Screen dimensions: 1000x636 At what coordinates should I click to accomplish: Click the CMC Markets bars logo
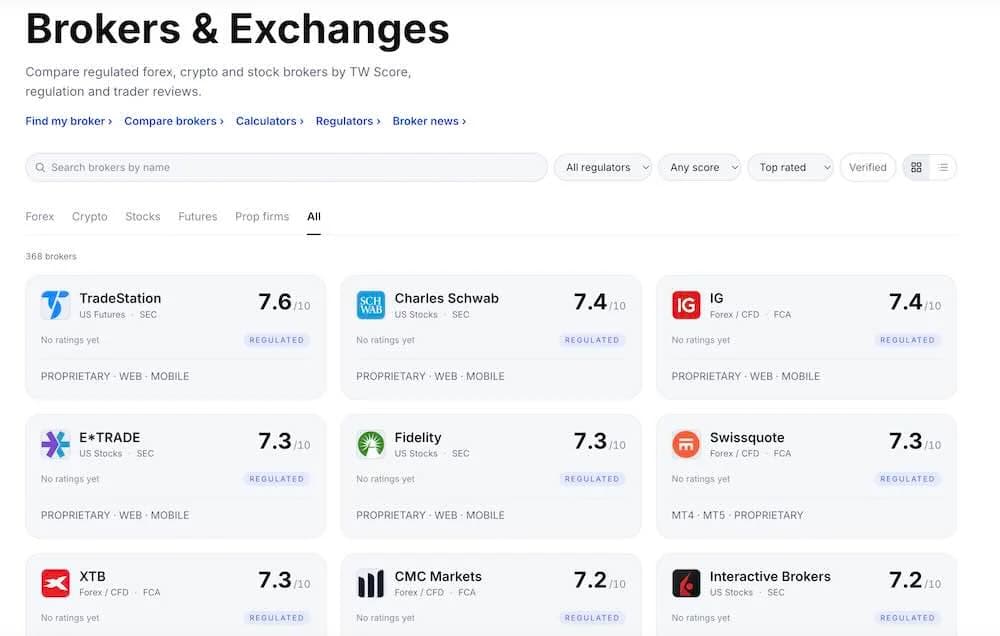coord(371,583)
